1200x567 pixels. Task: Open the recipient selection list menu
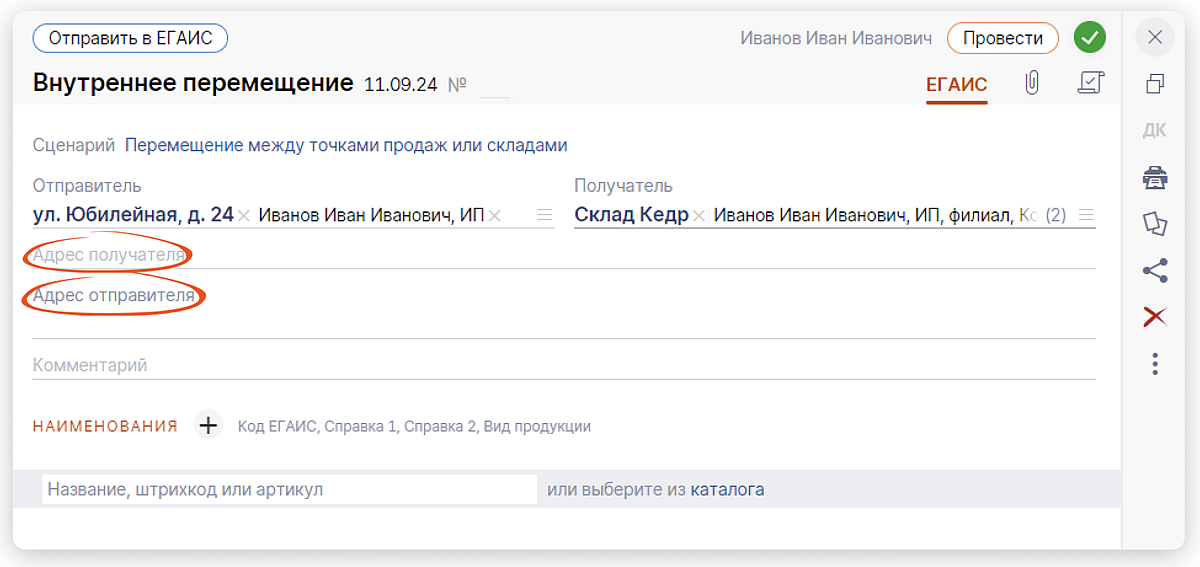(1086, 215)
